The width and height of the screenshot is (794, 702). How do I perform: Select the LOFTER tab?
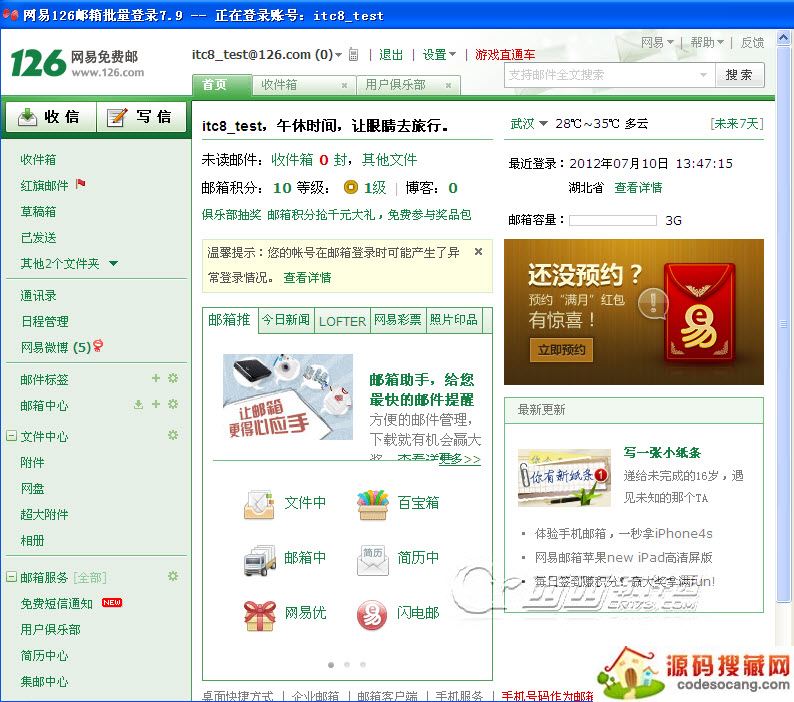point(342,321)
